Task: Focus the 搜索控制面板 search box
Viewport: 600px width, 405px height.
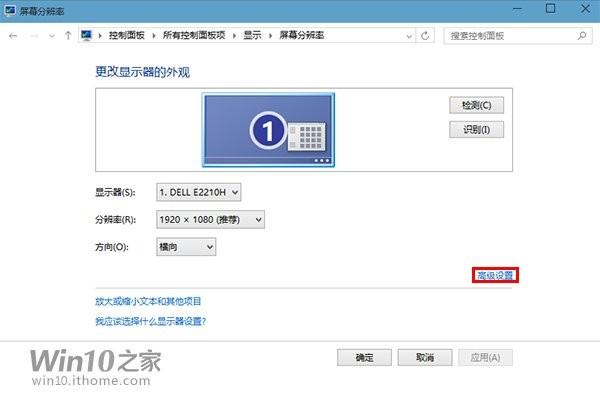Action: point(518,36)
